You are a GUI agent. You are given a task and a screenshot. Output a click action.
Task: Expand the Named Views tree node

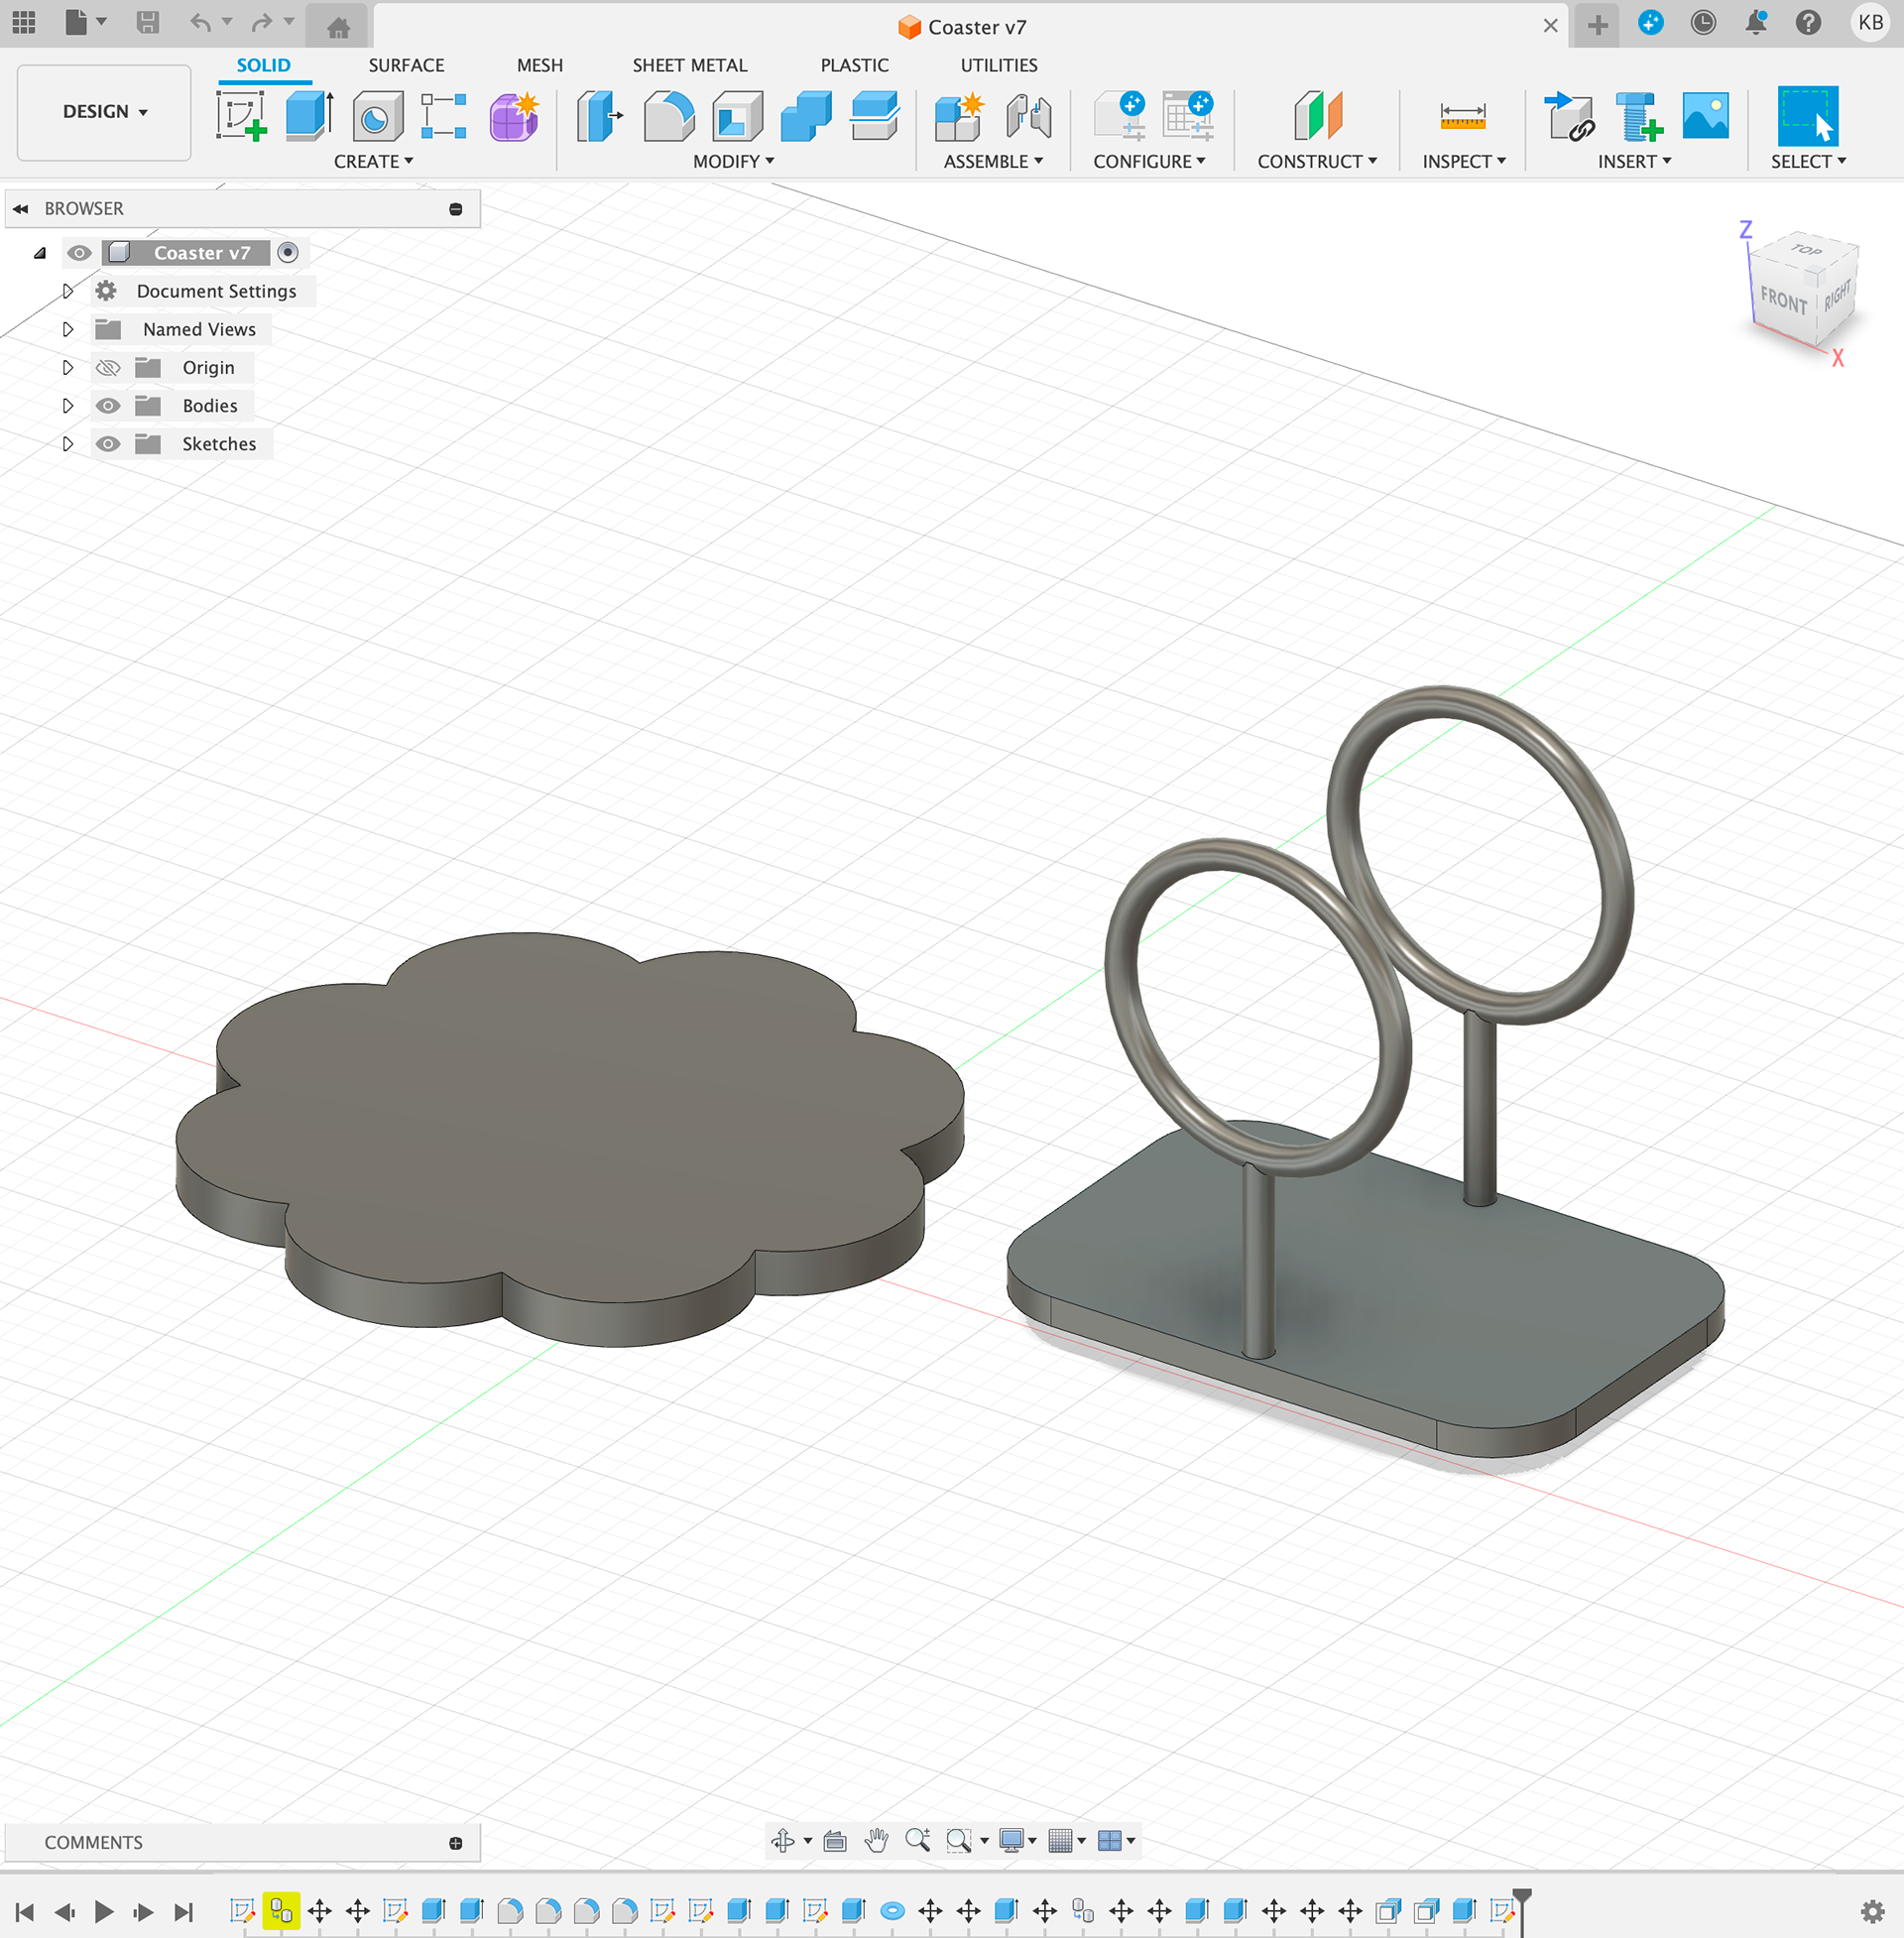pyautogui.click(x=68, y=330)
